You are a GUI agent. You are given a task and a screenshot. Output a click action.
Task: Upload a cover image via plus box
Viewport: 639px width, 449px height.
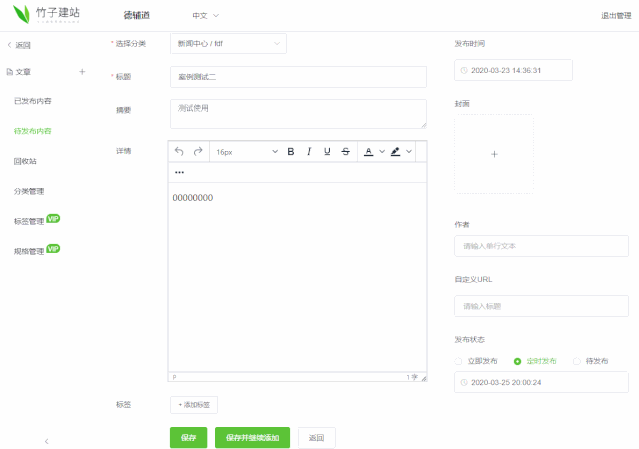(x=494, y=154)
